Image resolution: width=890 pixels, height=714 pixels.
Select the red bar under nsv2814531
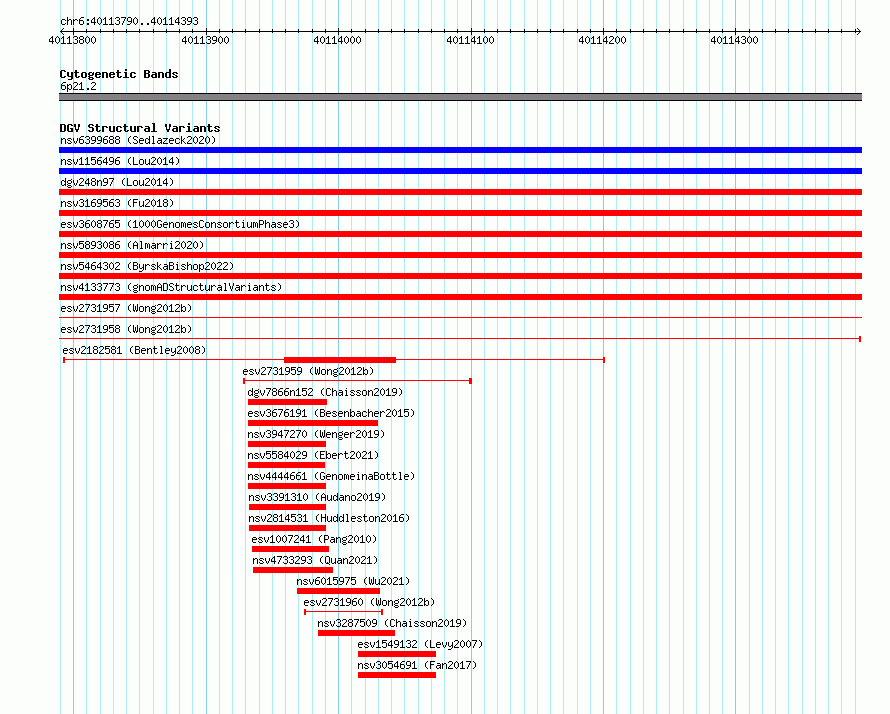(288, 528)
